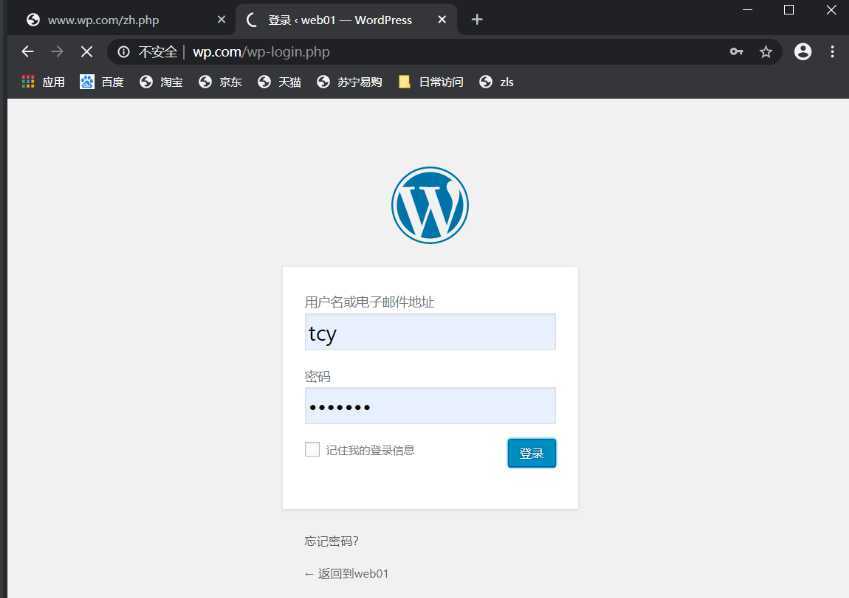Close the Chrome window
Image resolution: width=849 pixels, height=598 pixels.
click(x=831, y=10)
